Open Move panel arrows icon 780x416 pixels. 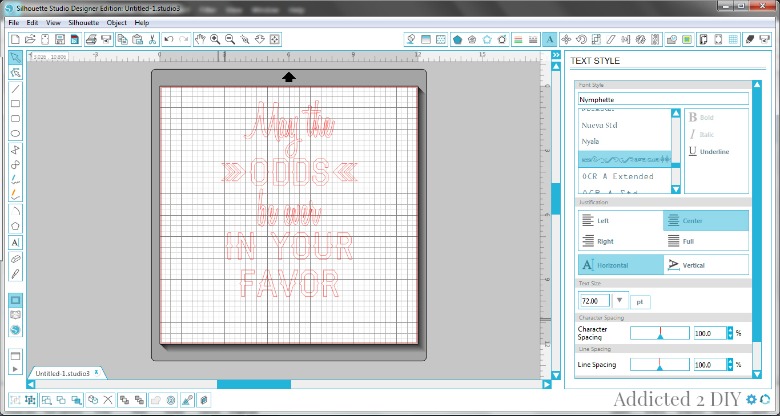566,40
